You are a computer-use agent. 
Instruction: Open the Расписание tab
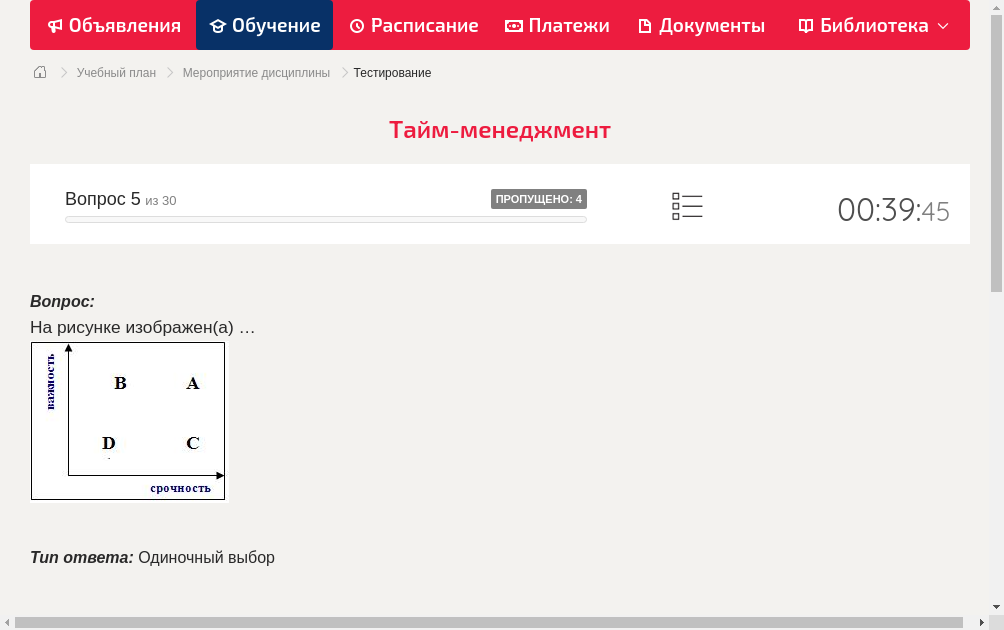[413, 25]
